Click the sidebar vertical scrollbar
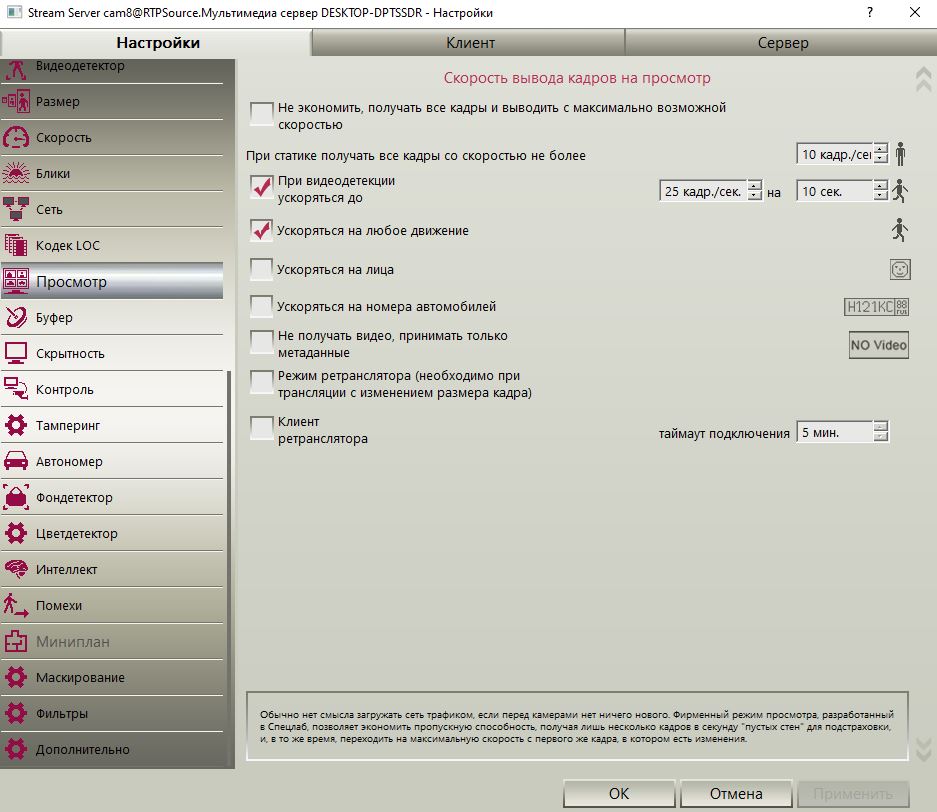937x812 pixels. click(x=229, y=568)
